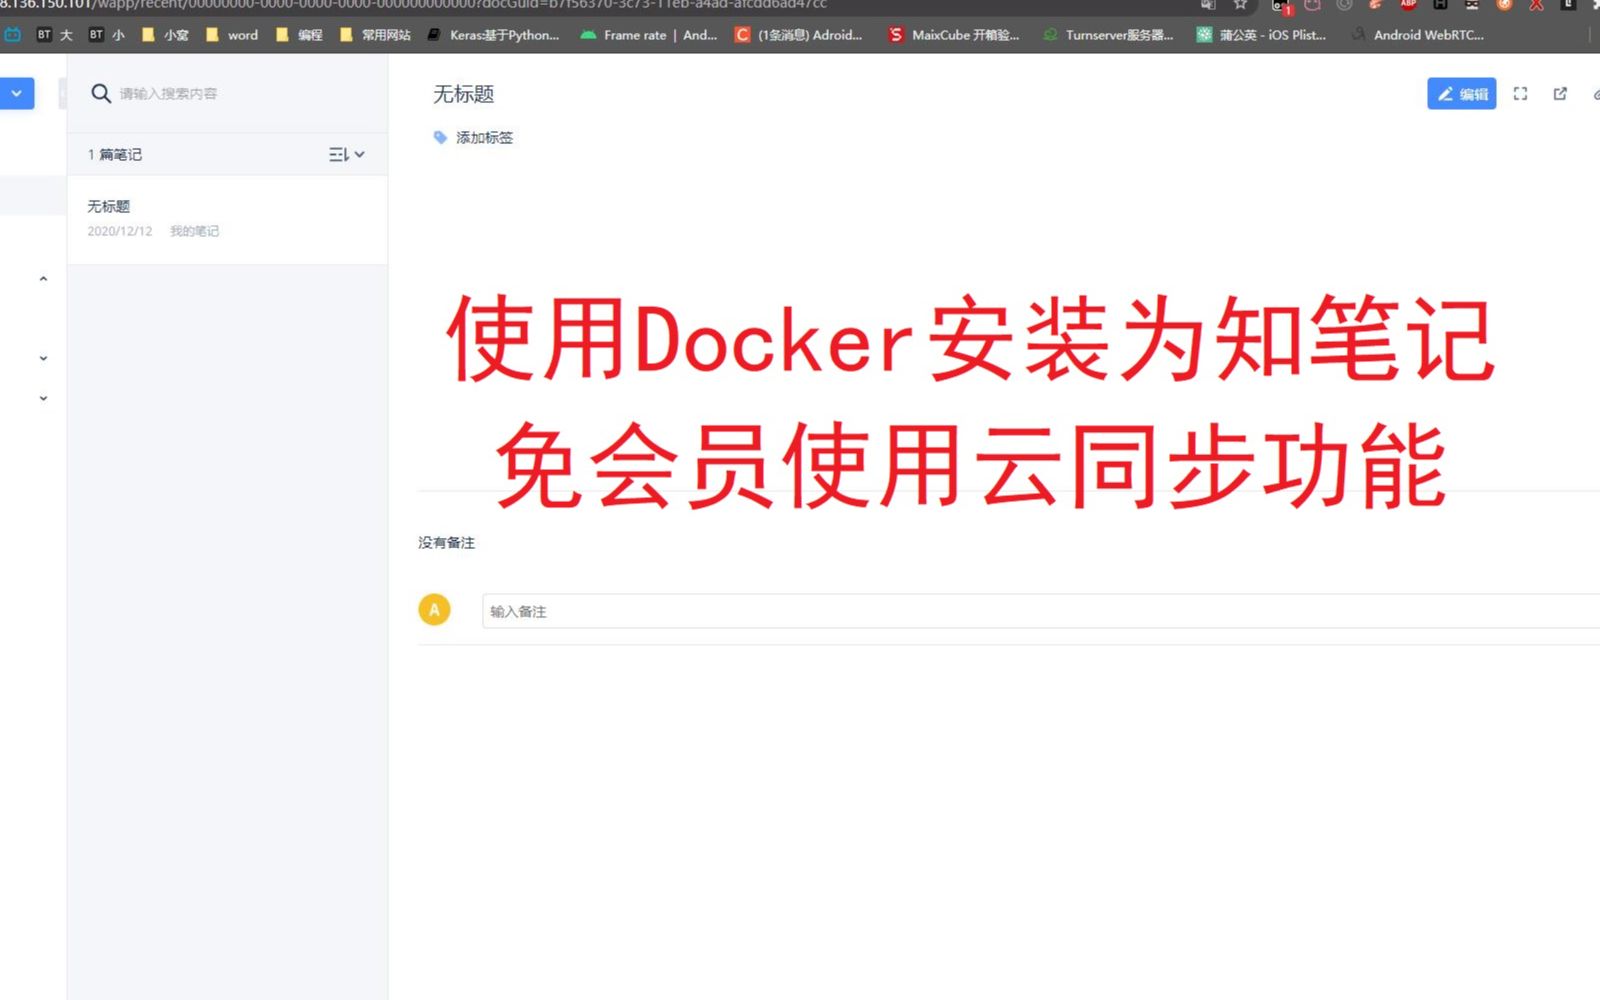This screenshot has width=1600, height=1000.
Task: Click the 无标题 note title heading
Action: pyautogui.click(x=463, y=94)
